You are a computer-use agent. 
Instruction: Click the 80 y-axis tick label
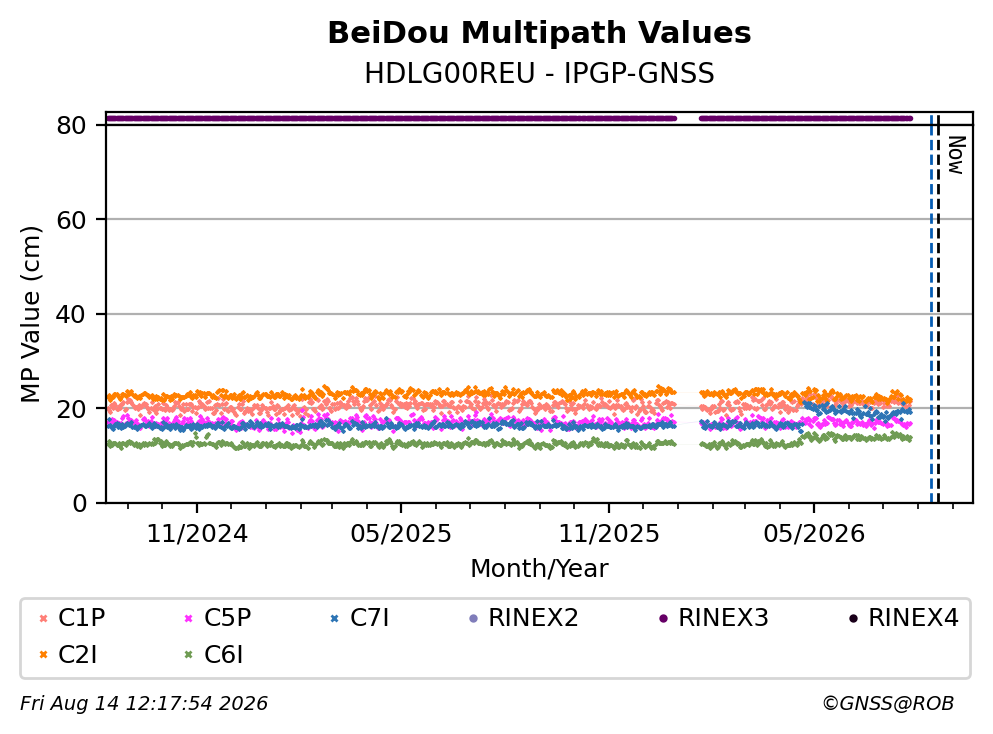(71, 125)
